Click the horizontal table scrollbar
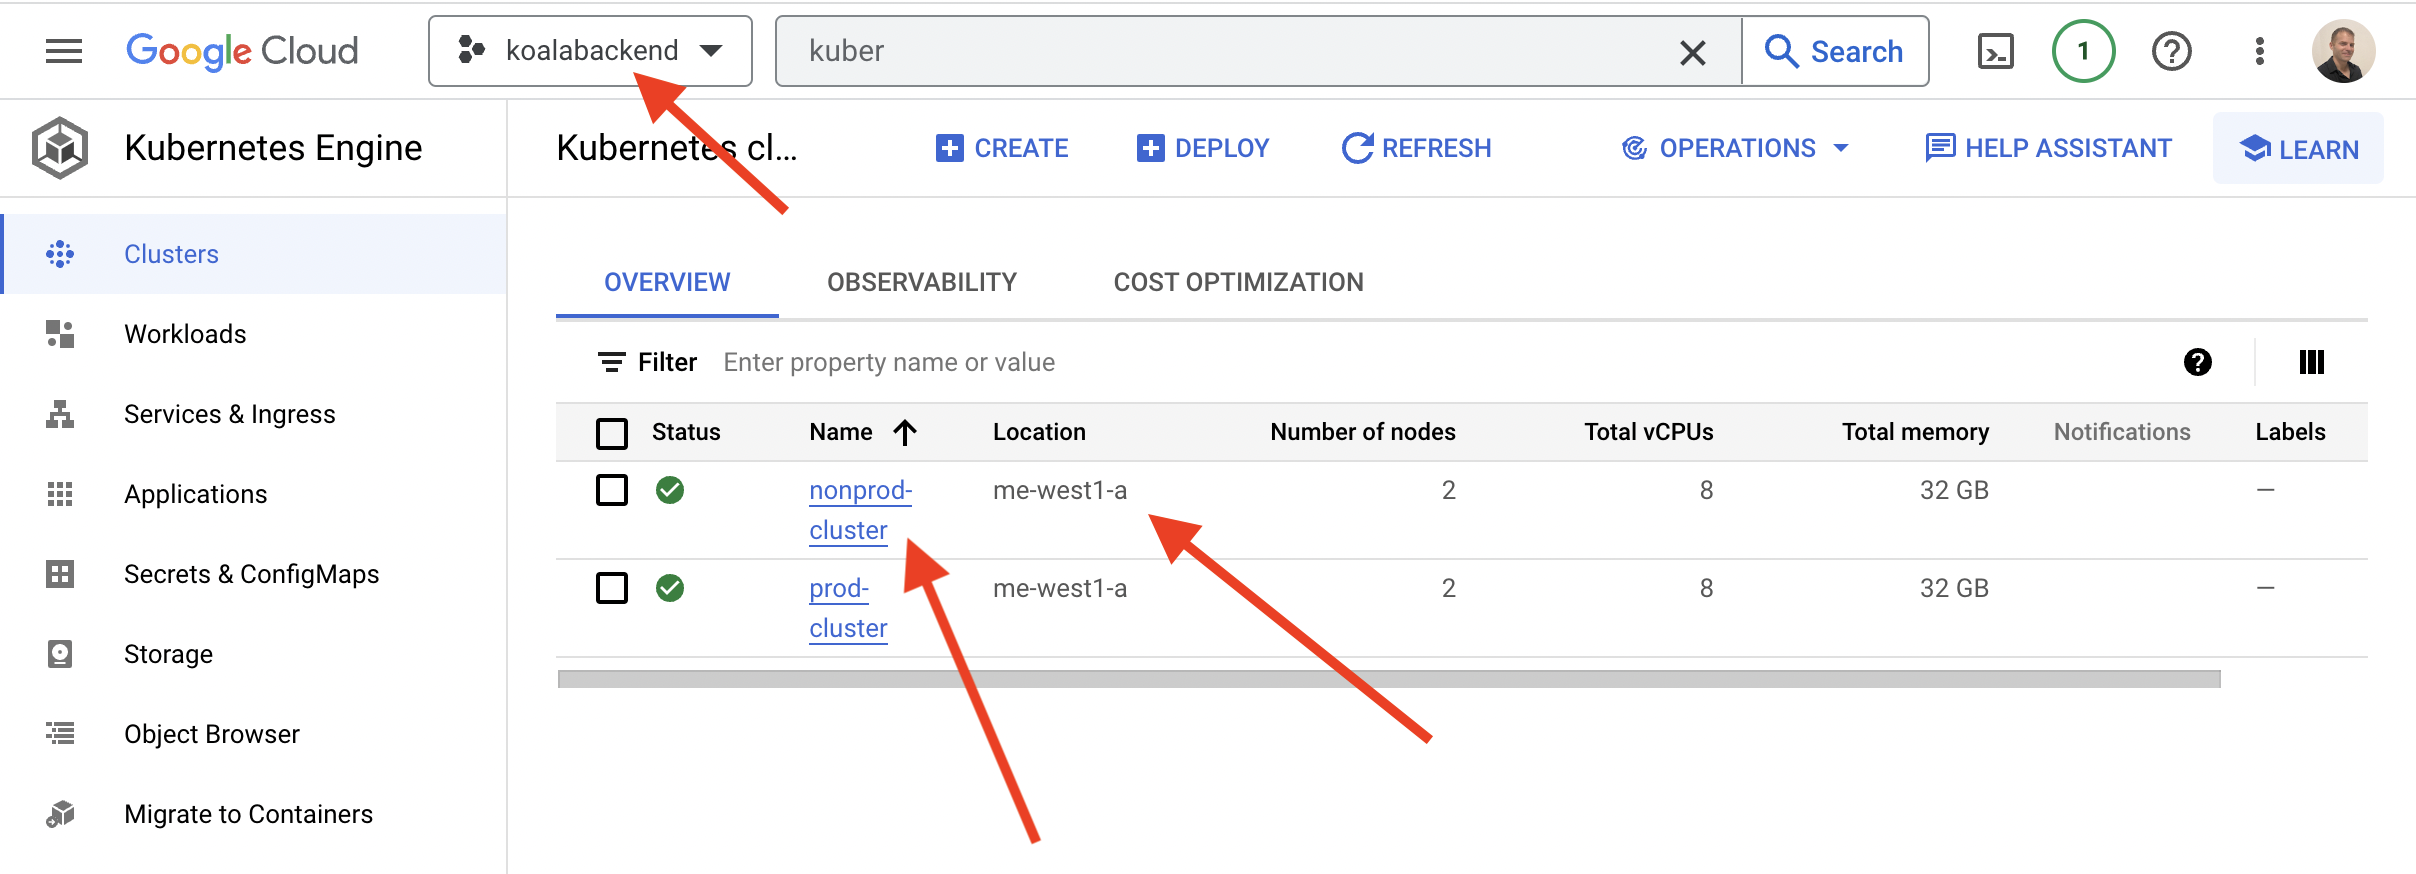This screenshot has width=2416, height=874. [1389, 679]
